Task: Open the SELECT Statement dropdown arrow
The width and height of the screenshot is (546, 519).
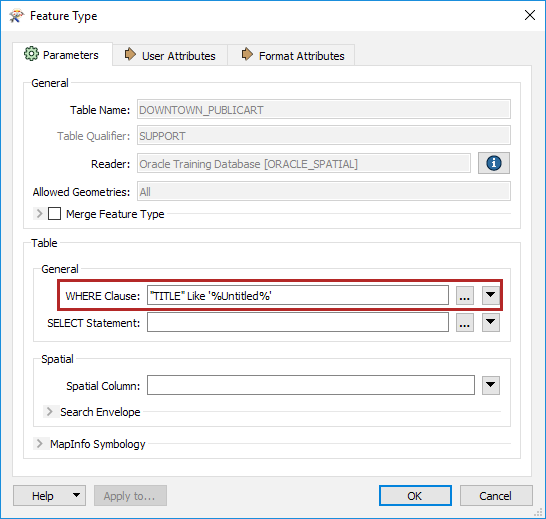Action: [491, 322]
